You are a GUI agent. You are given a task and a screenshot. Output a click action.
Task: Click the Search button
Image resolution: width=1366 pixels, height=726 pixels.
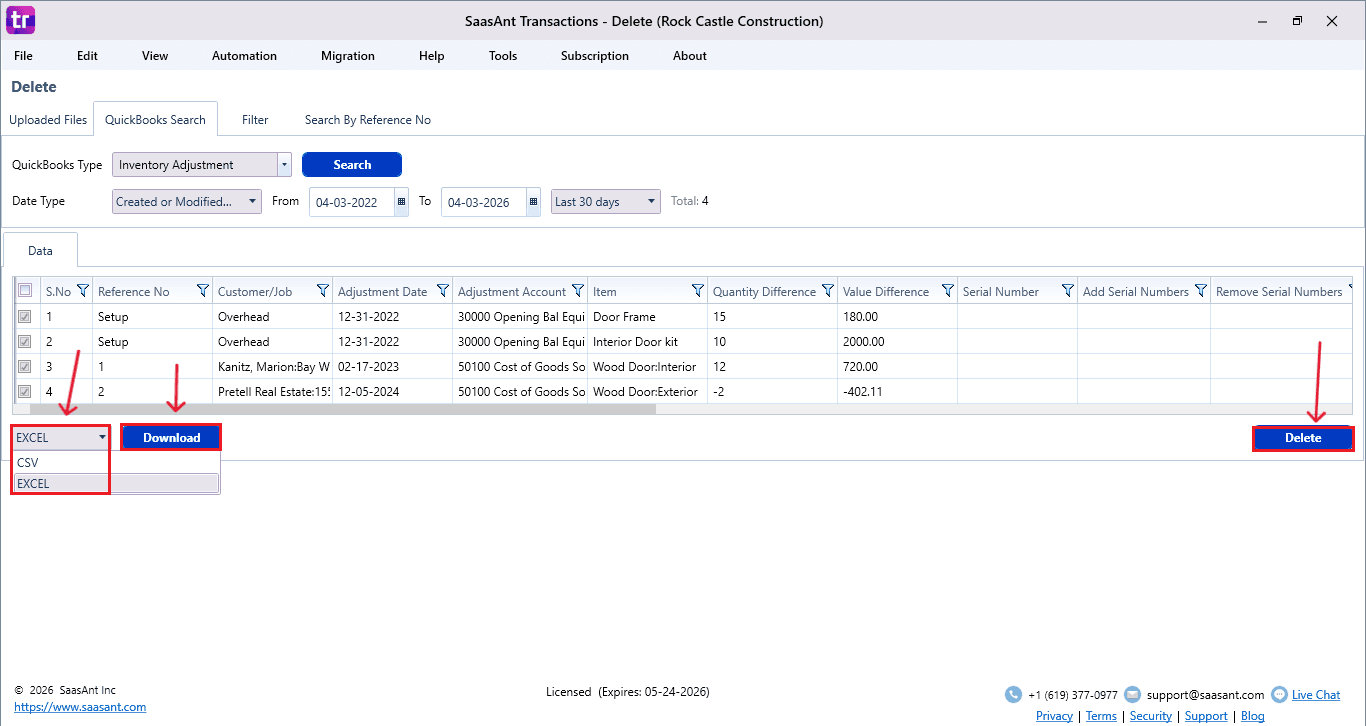352,165
